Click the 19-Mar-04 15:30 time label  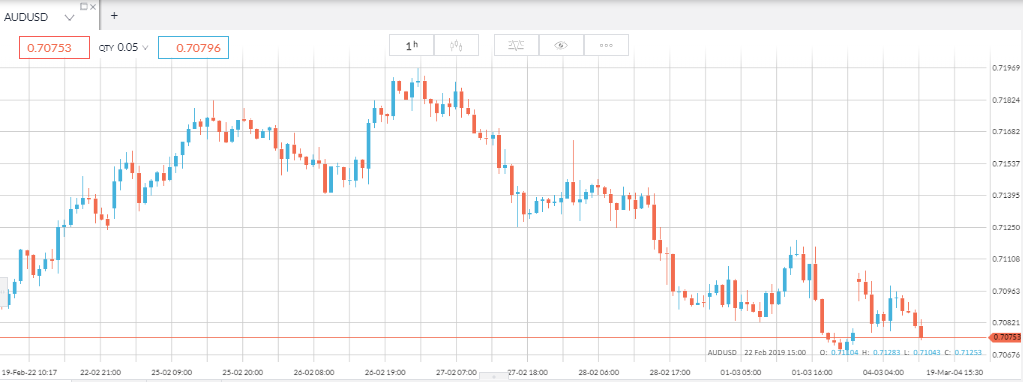(x=953, y=372)
